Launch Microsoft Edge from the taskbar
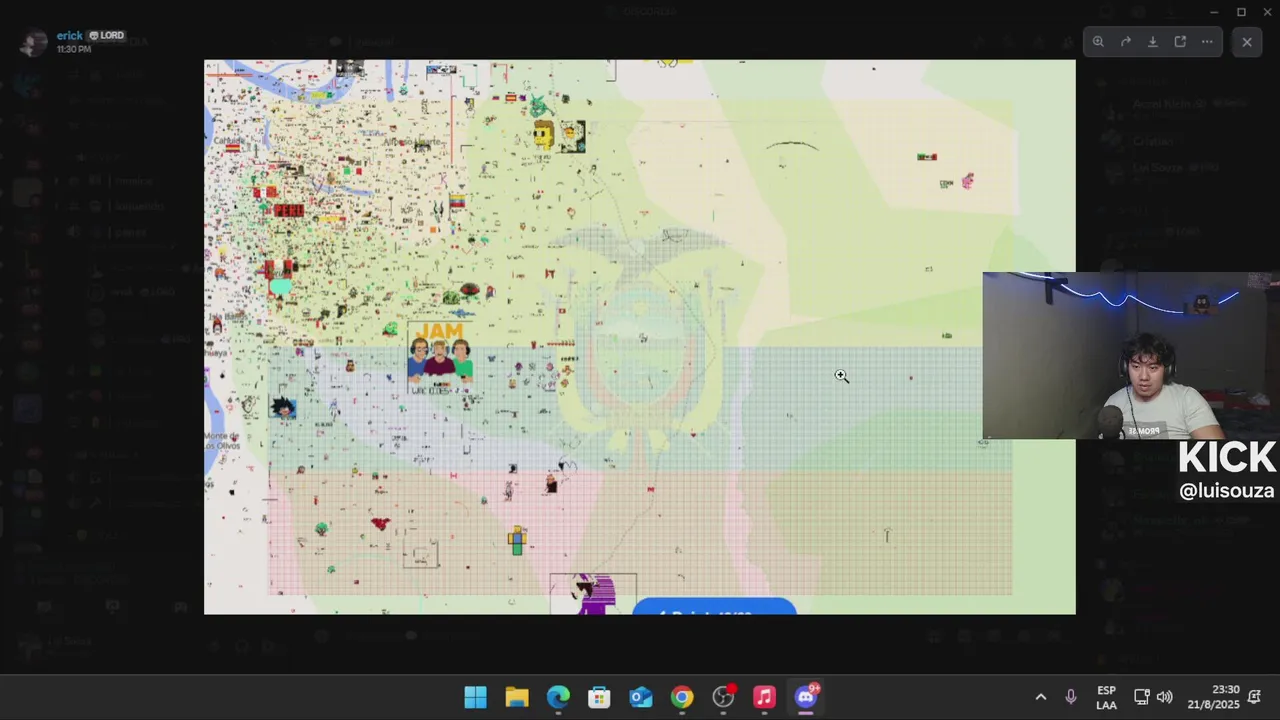 558,697
